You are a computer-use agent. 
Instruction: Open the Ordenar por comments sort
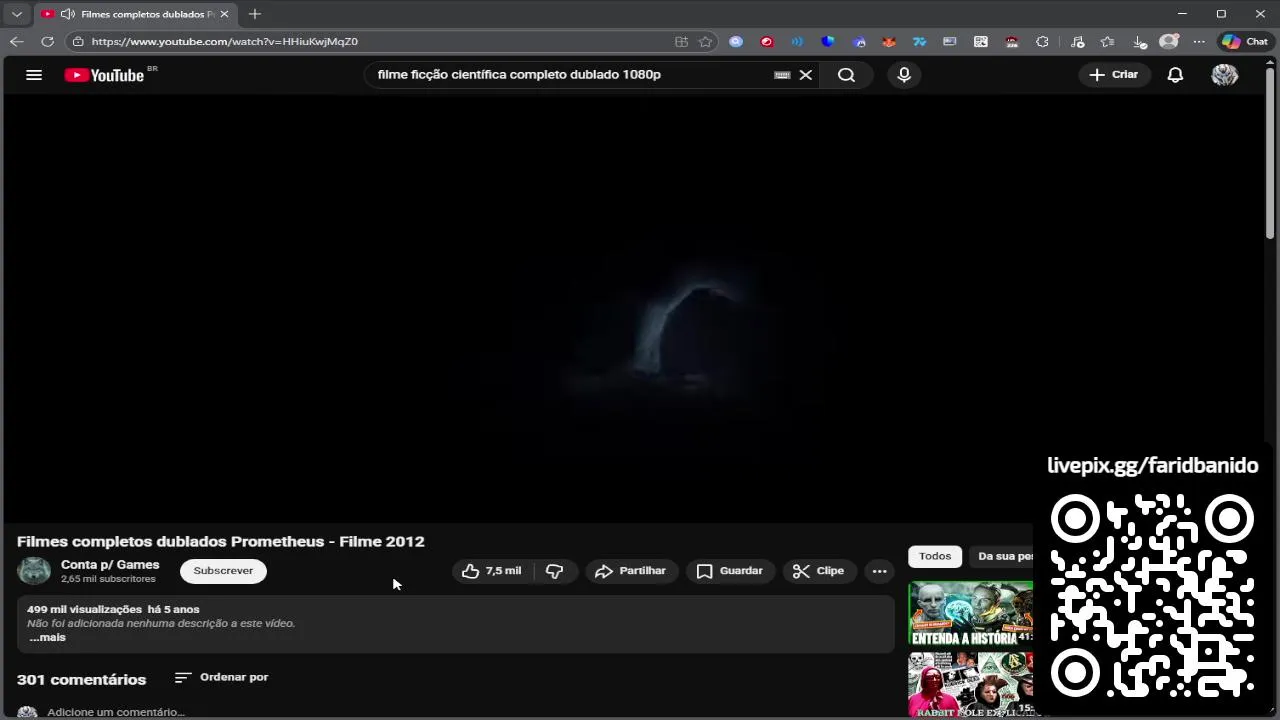point(221,677)
